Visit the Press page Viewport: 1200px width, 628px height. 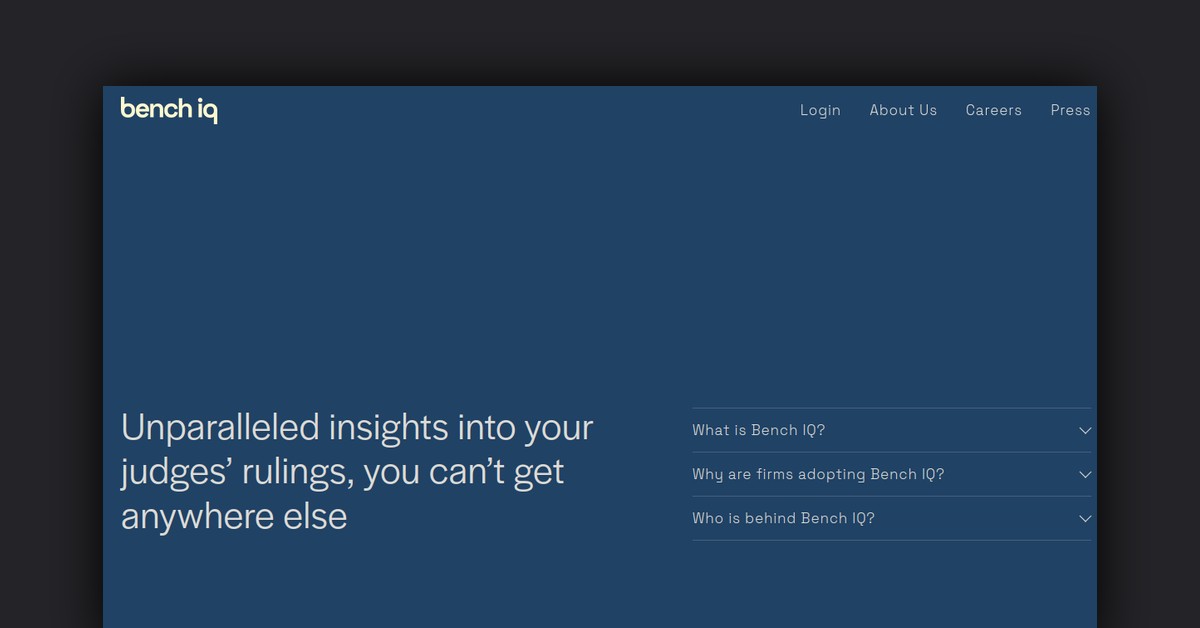(1070, 110)
